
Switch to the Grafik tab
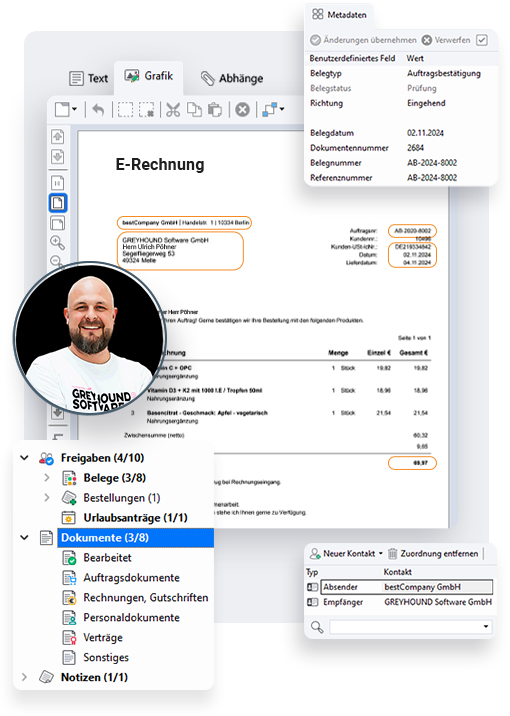[x=149, y=76]
